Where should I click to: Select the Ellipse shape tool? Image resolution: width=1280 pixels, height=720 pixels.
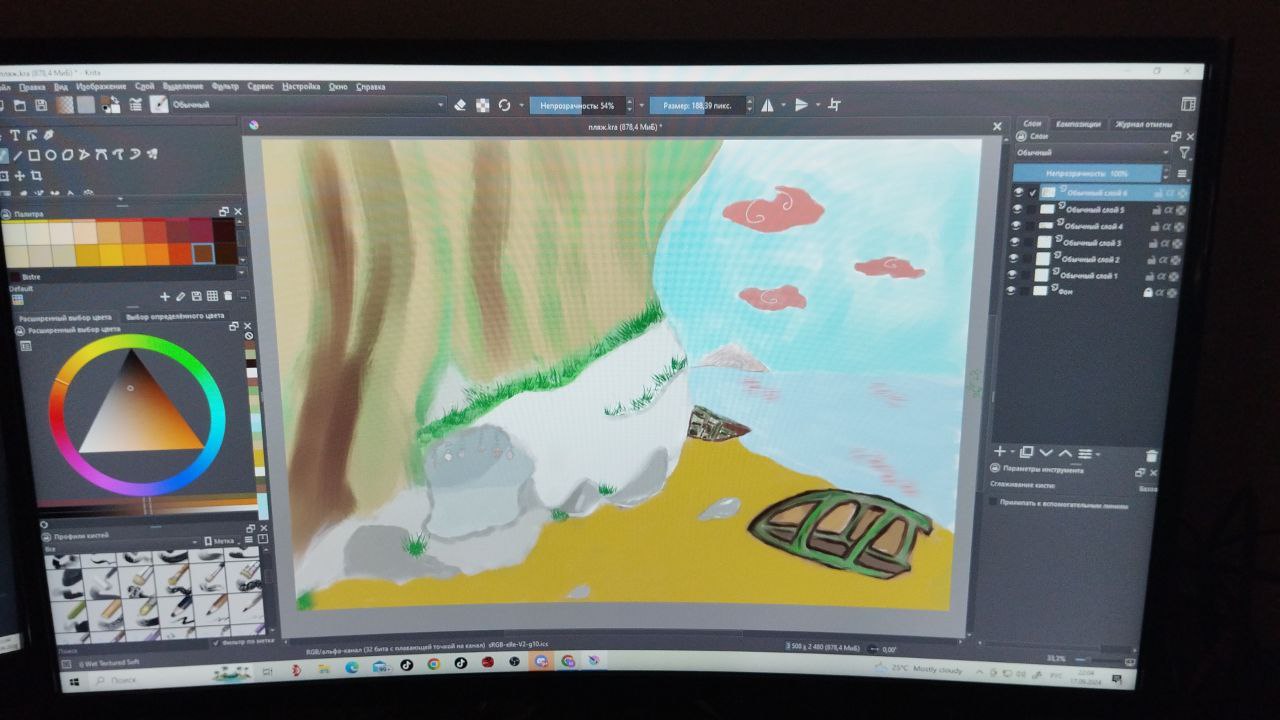click(51, 155)
